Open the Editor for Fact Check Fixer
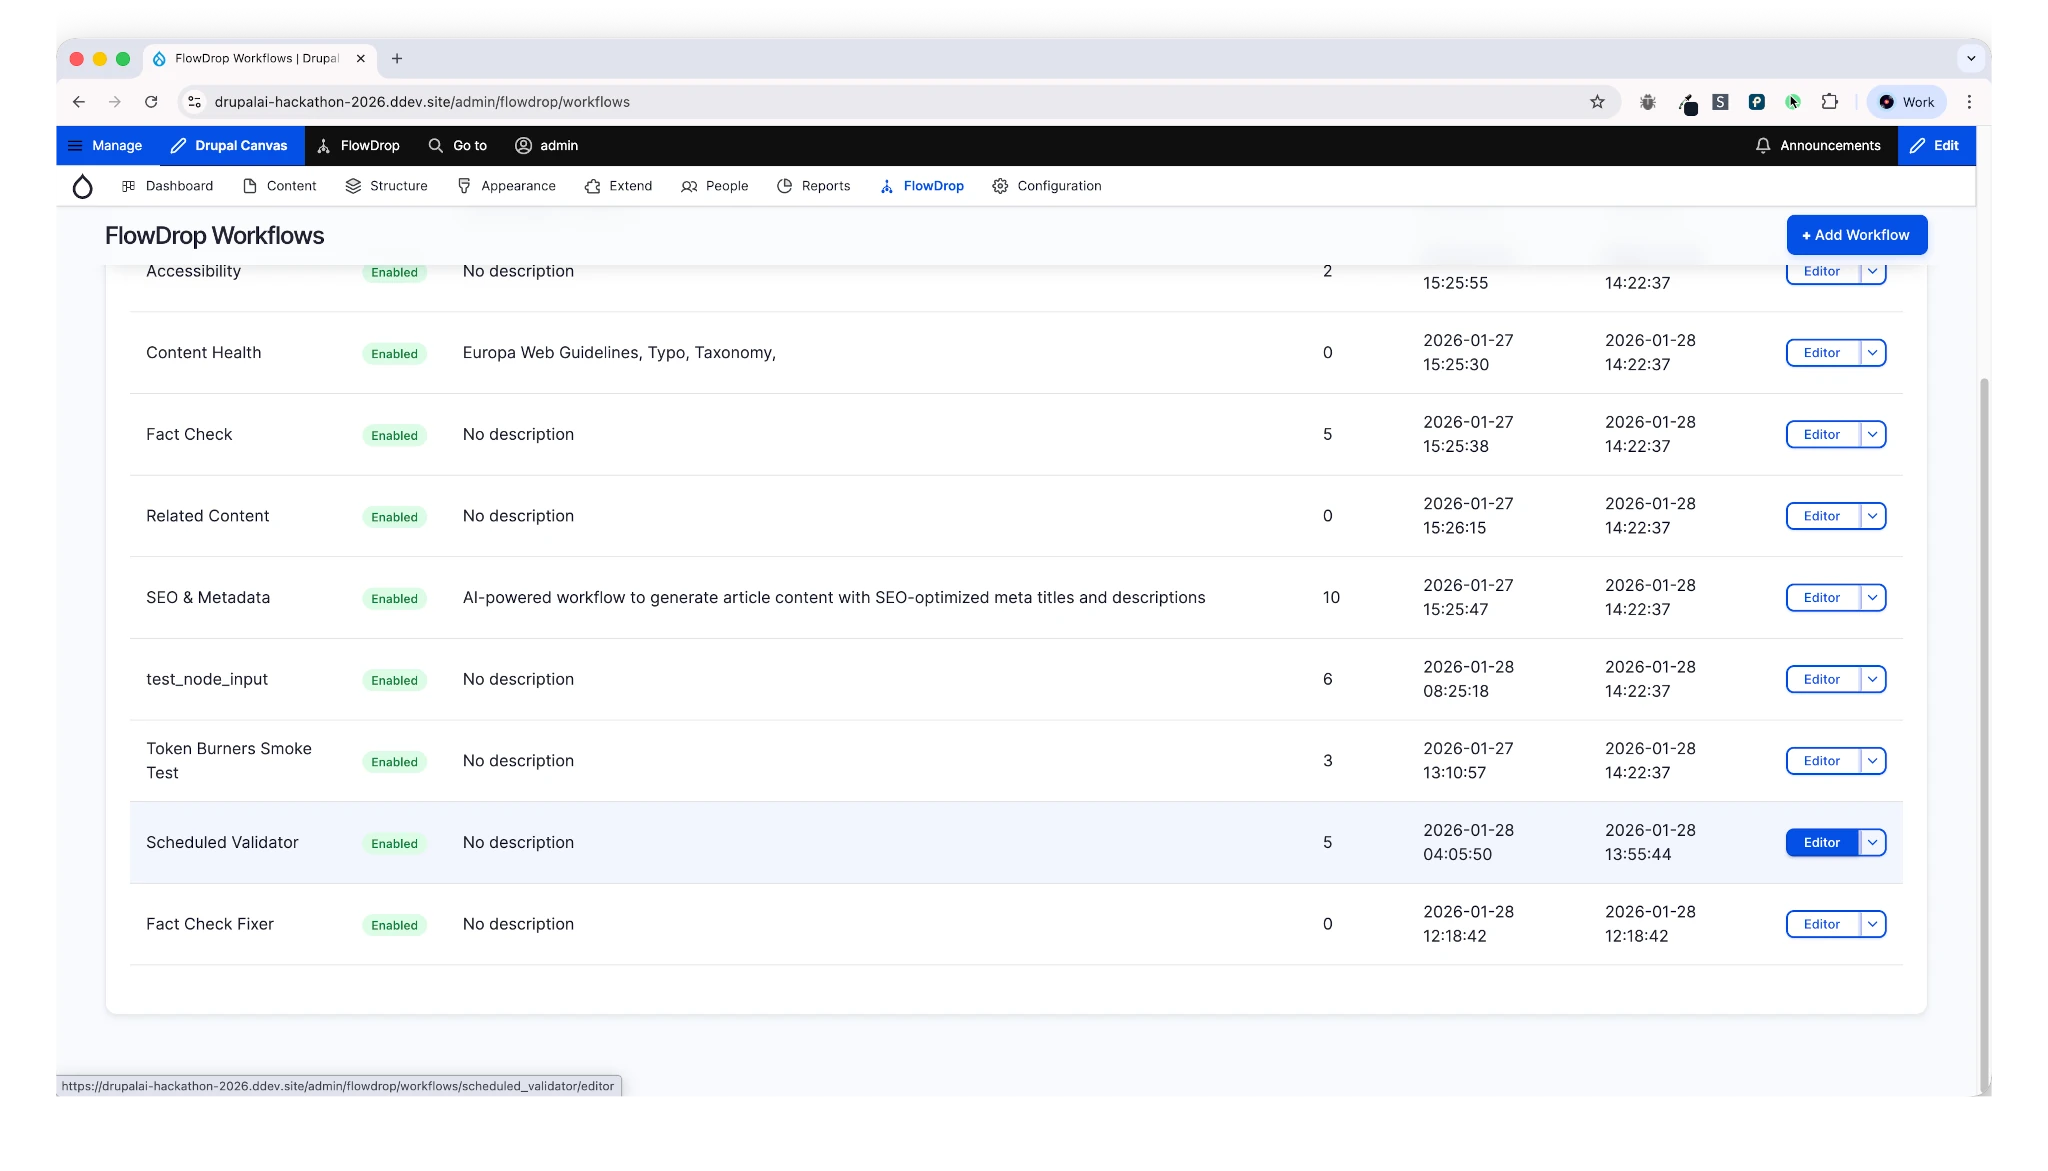 (1822, 924)
